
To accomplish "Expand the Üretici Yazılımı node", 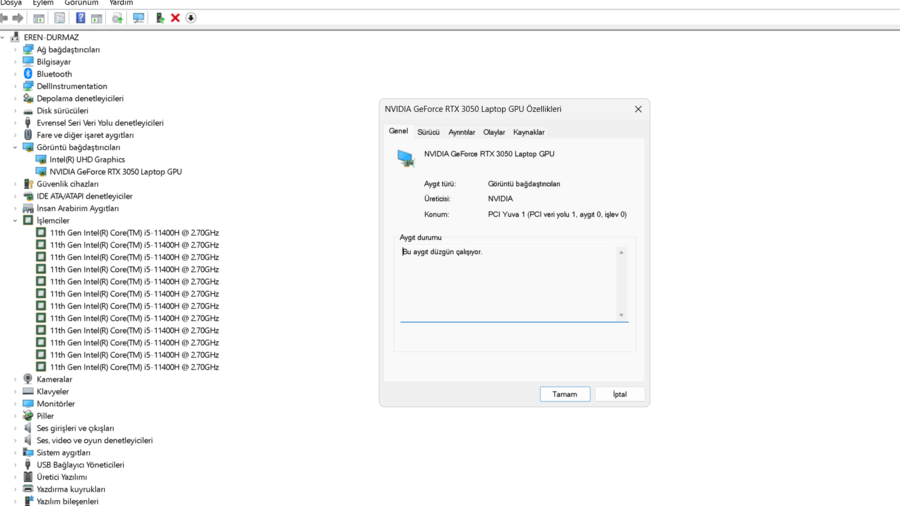I will tap(15, 477).
